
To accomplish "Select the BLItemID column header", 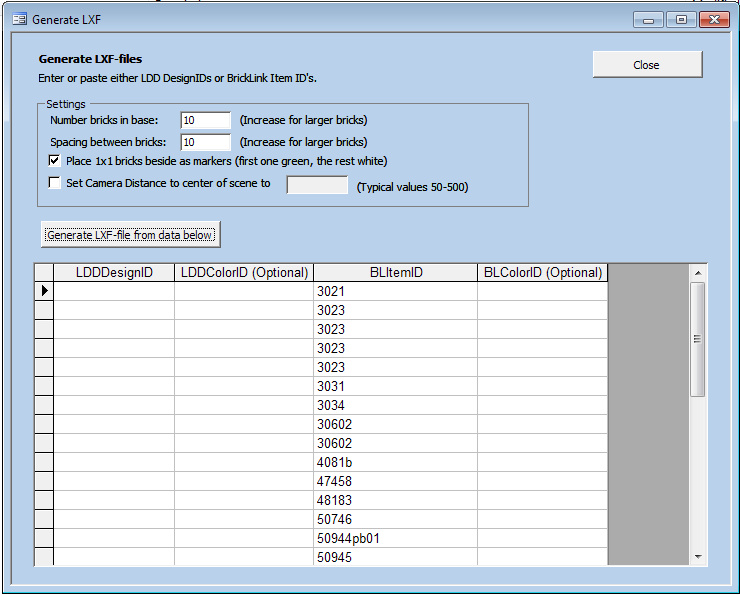I will pos(395,272).
